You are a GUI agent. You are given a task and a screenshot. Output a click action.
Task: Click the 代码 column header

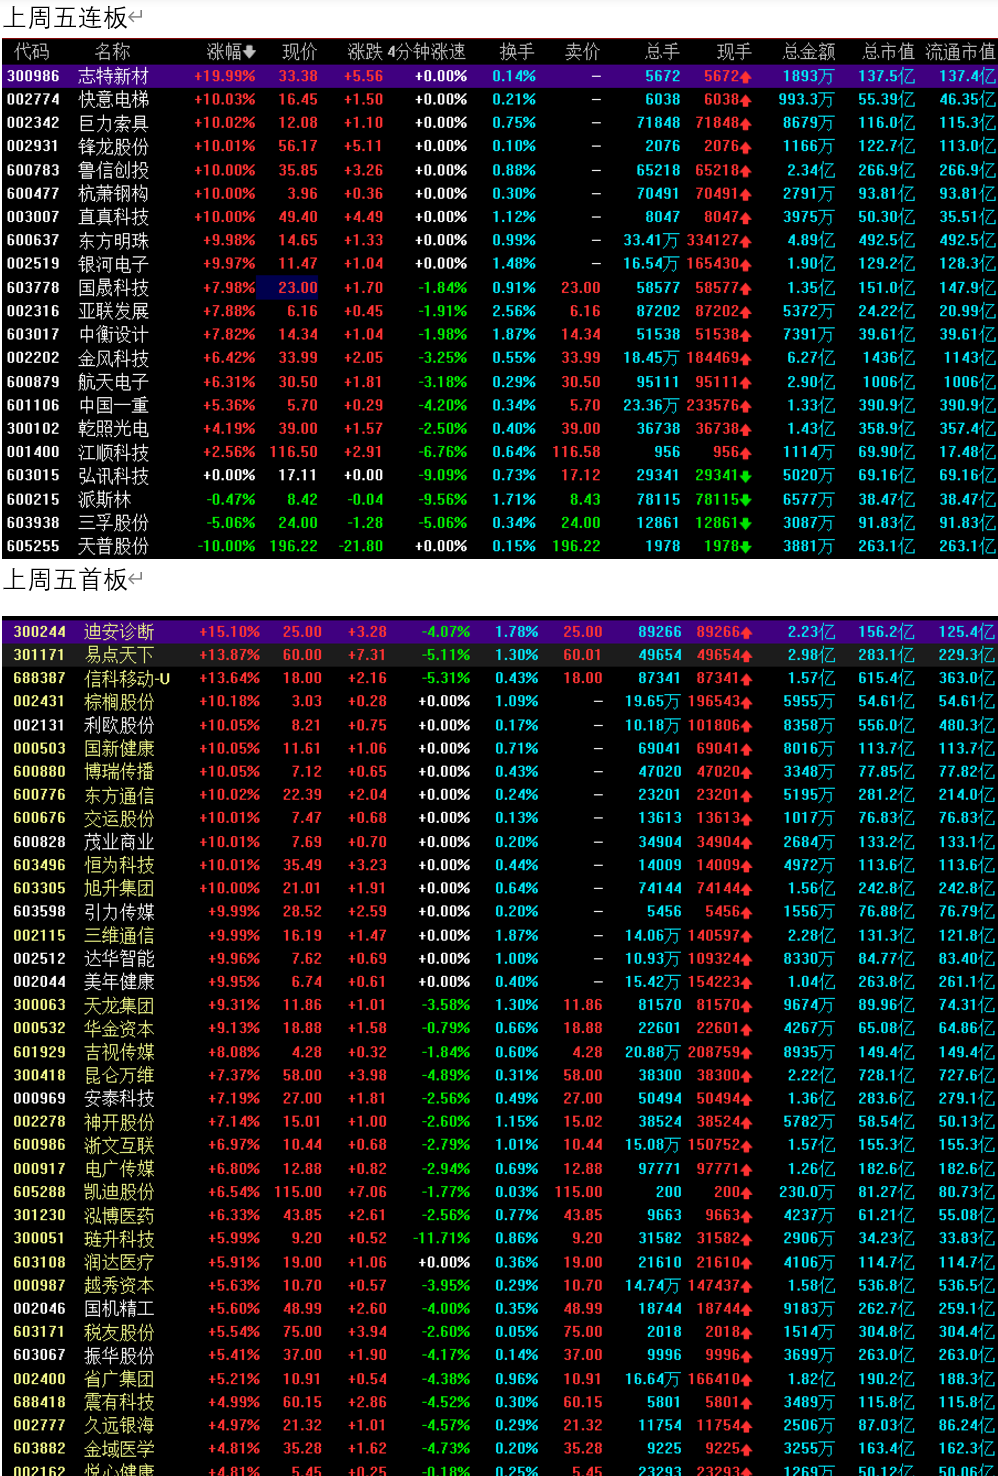click(x=31, y=51)
